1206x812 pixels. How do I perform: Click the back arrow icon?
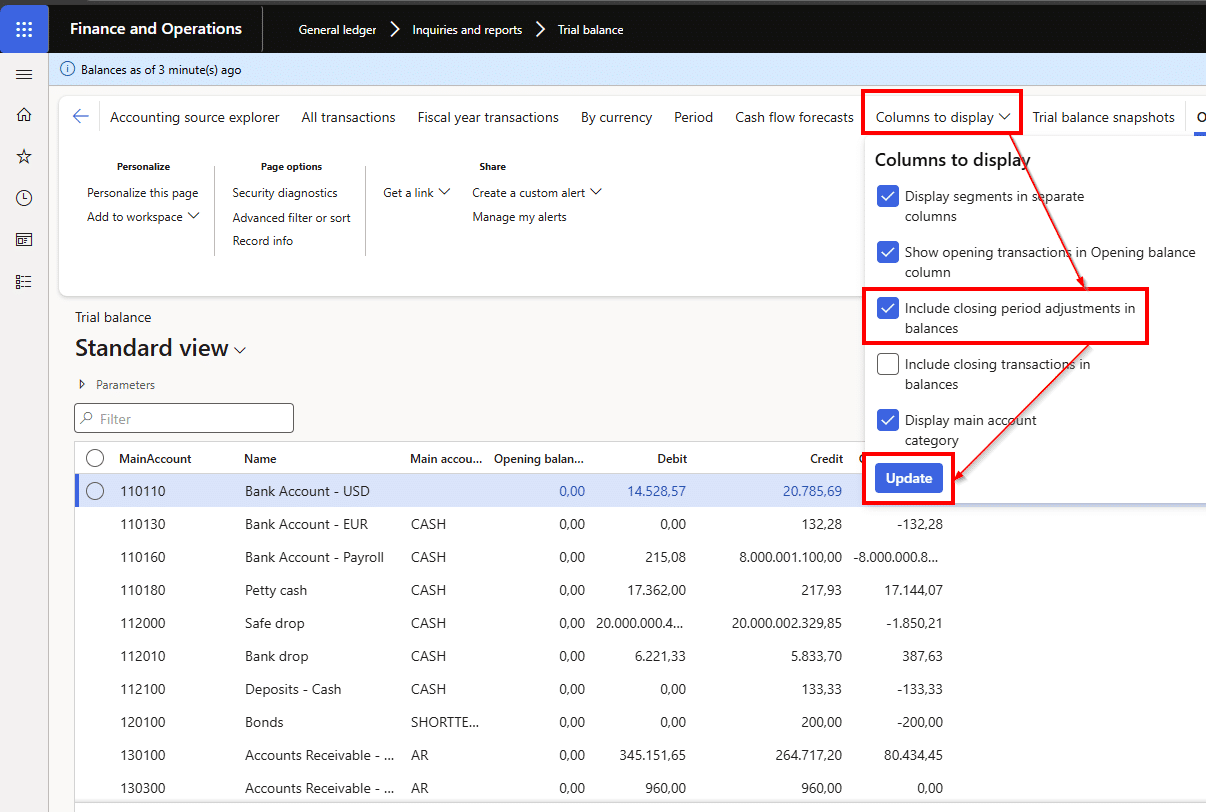tap(81, 116)
